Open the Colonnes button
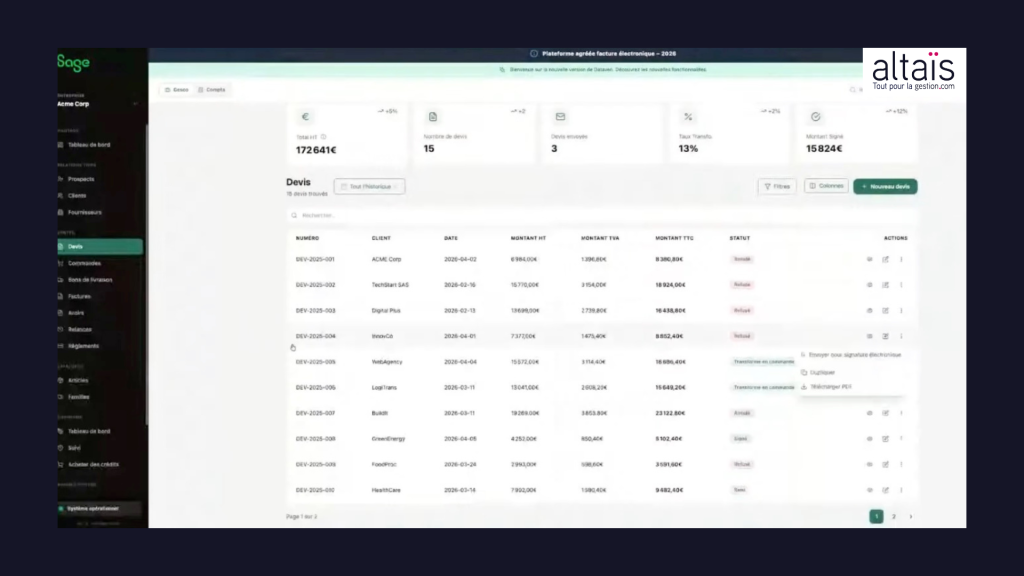The height and width of the screenshot is (576, 1024). [x=826, y=186]
